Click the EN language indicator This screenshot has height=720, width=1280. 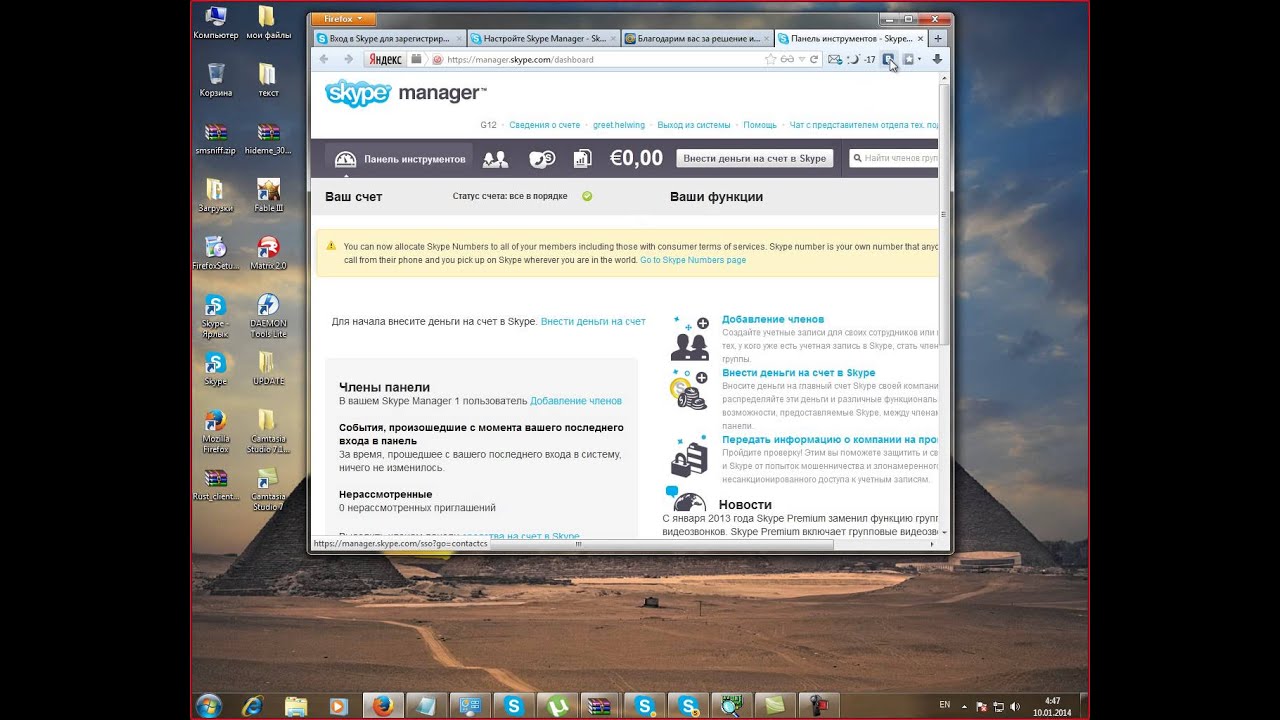click(x=945, y=705)
